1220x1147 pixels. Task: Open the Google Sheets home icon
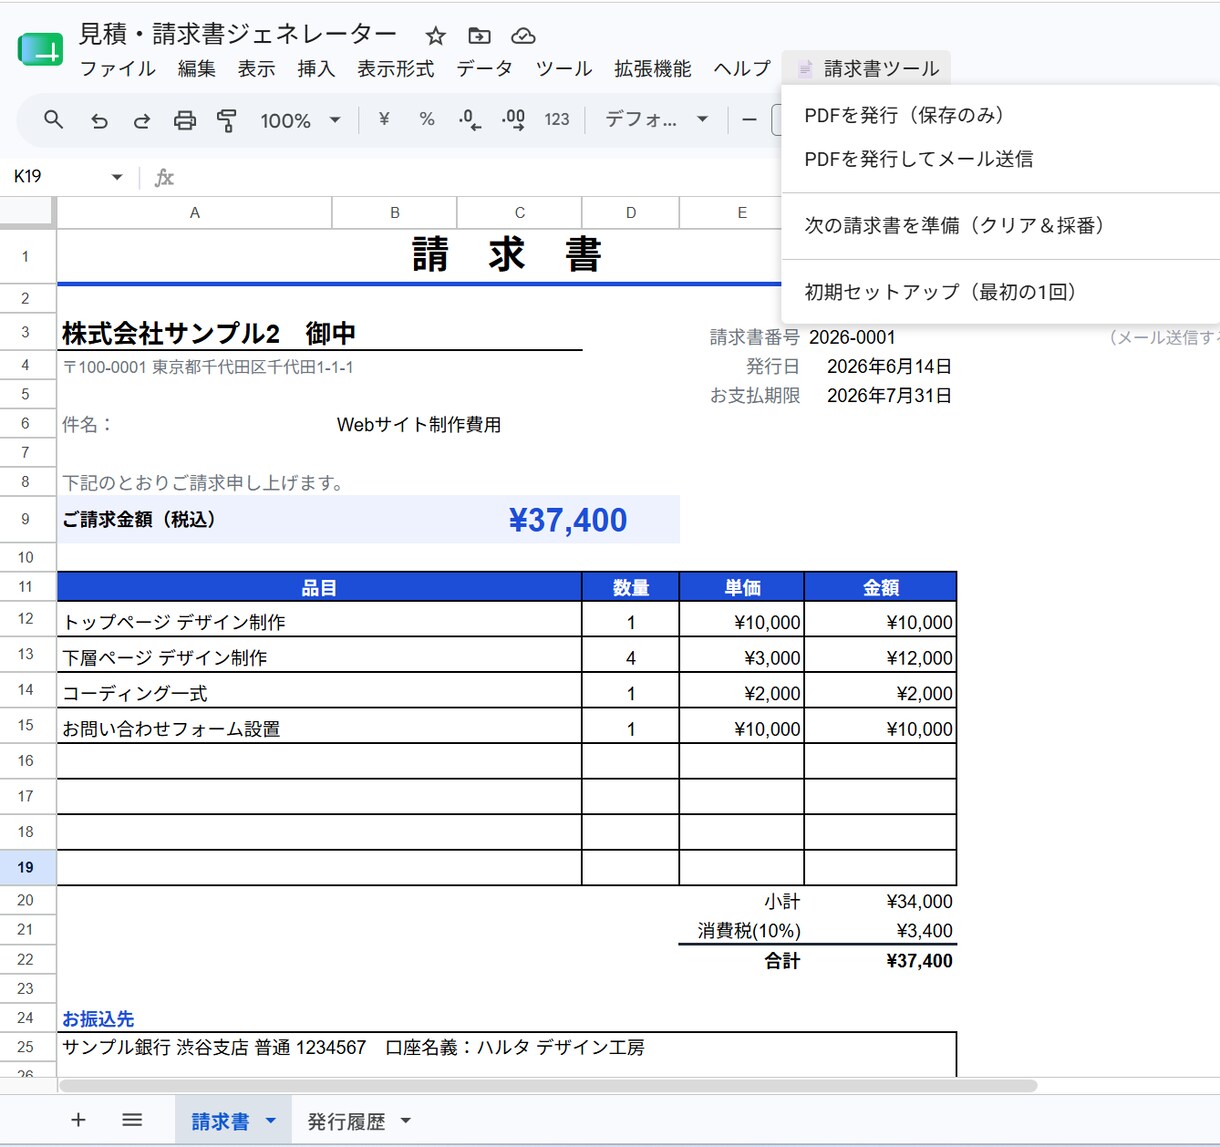tap(40, 50)
